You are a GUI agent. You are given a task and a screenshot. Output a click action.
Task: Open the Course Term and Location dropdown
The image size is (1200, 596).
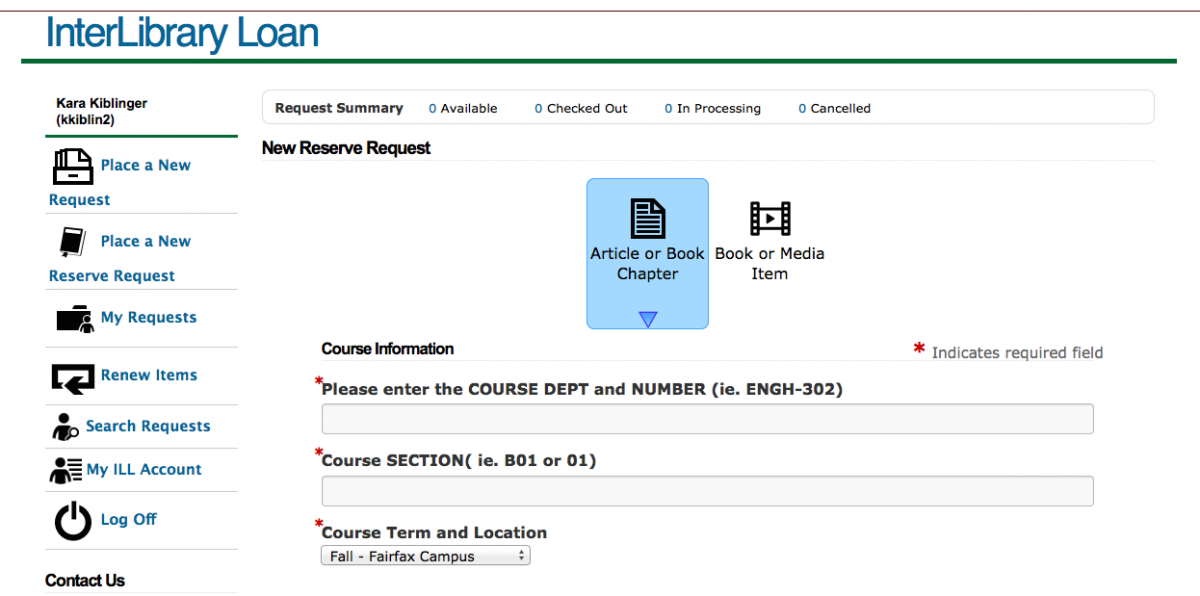tap(425, 556)
